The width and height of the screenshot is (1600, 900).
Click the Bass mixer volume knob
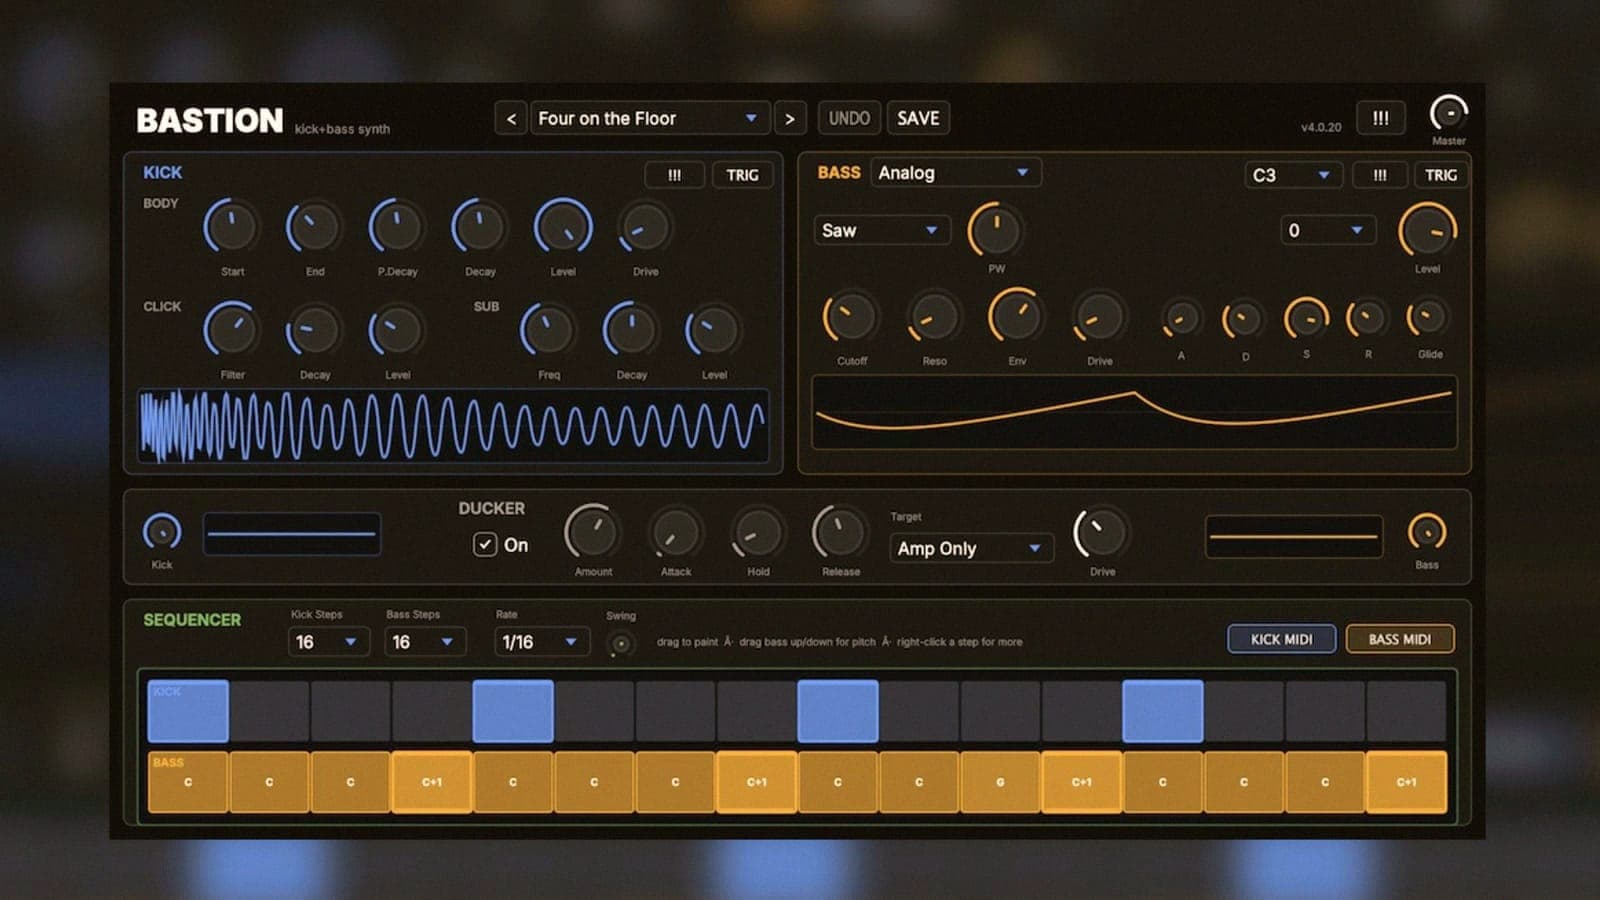point(1427,532)
